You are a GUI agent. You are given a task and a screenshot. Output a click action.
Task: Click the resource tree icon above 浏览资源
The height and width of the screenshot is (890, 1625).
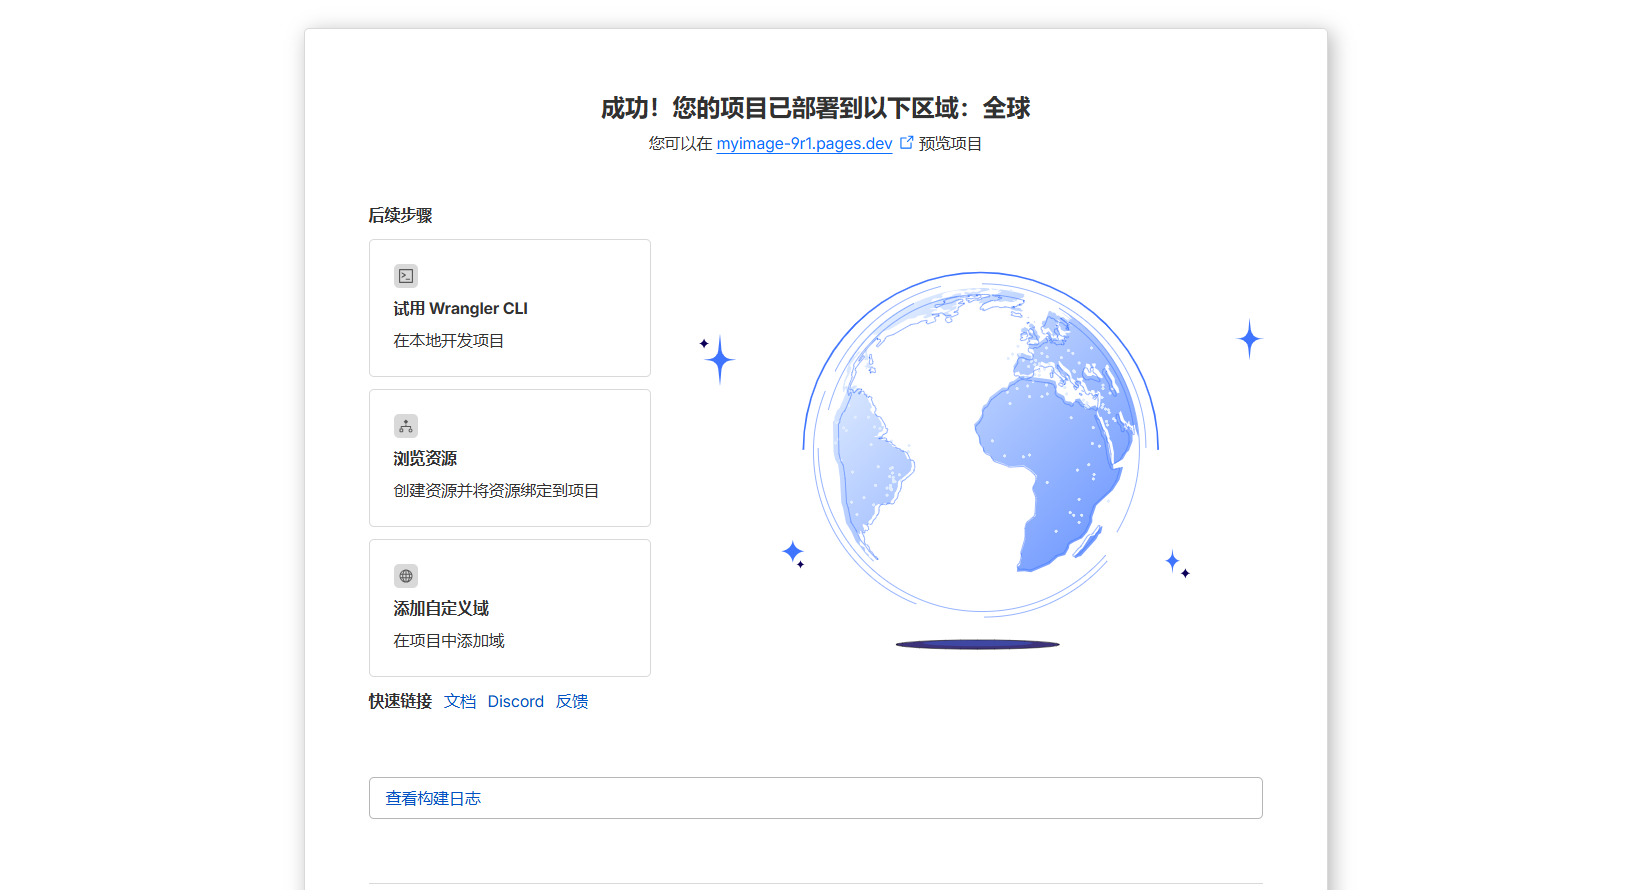(x=406, y=426)
